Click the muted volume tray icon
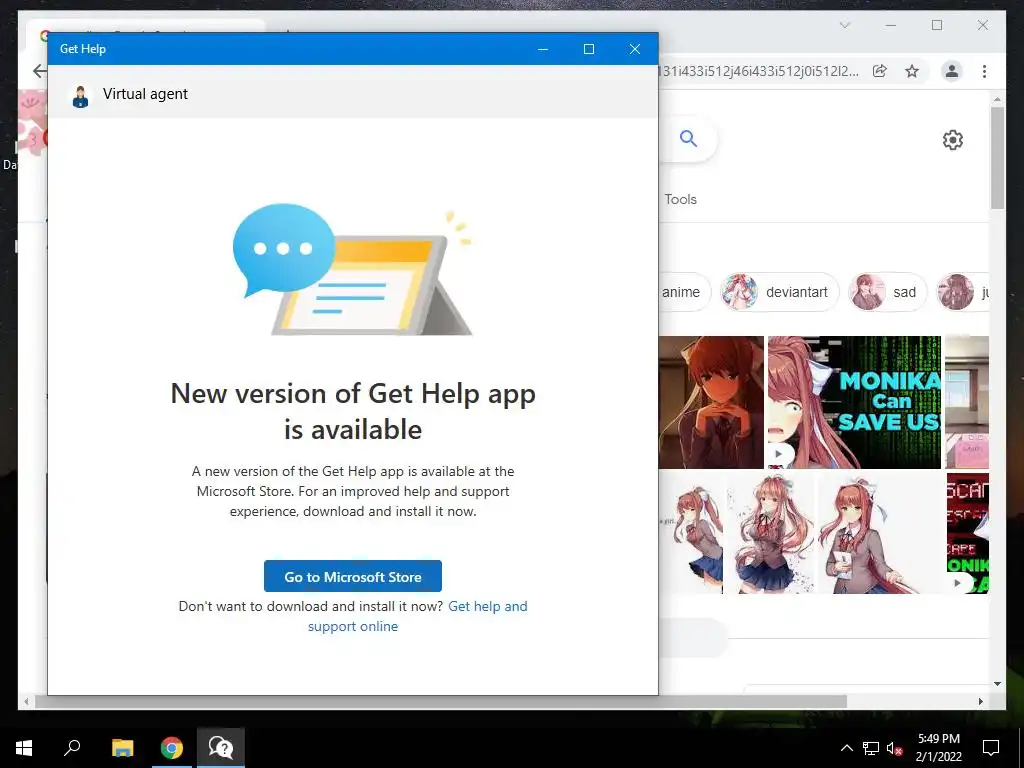Viewport: 1024px width, 768px height. pos(894,748)
